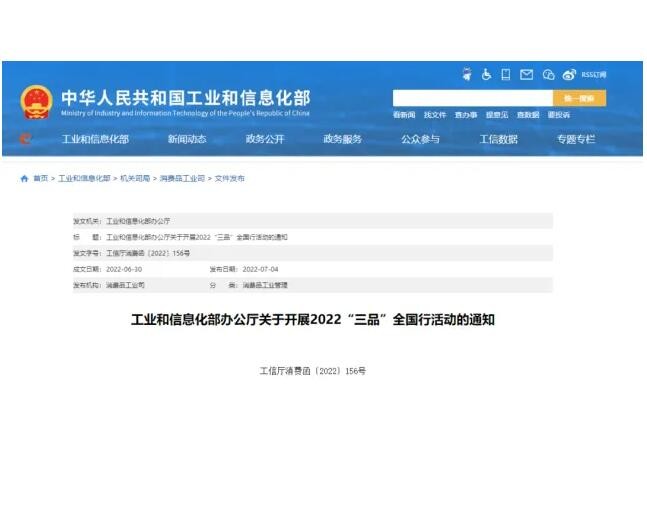Open the 新闻动态 navigation menu

[187, 139]
